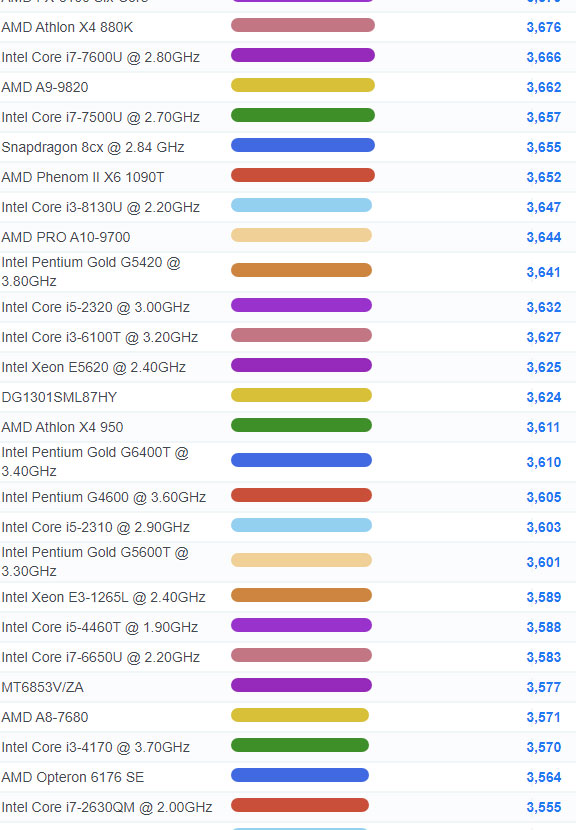
Task: Open Intel Core i7-7500U @ 2.70GHz
Action: 101,117
